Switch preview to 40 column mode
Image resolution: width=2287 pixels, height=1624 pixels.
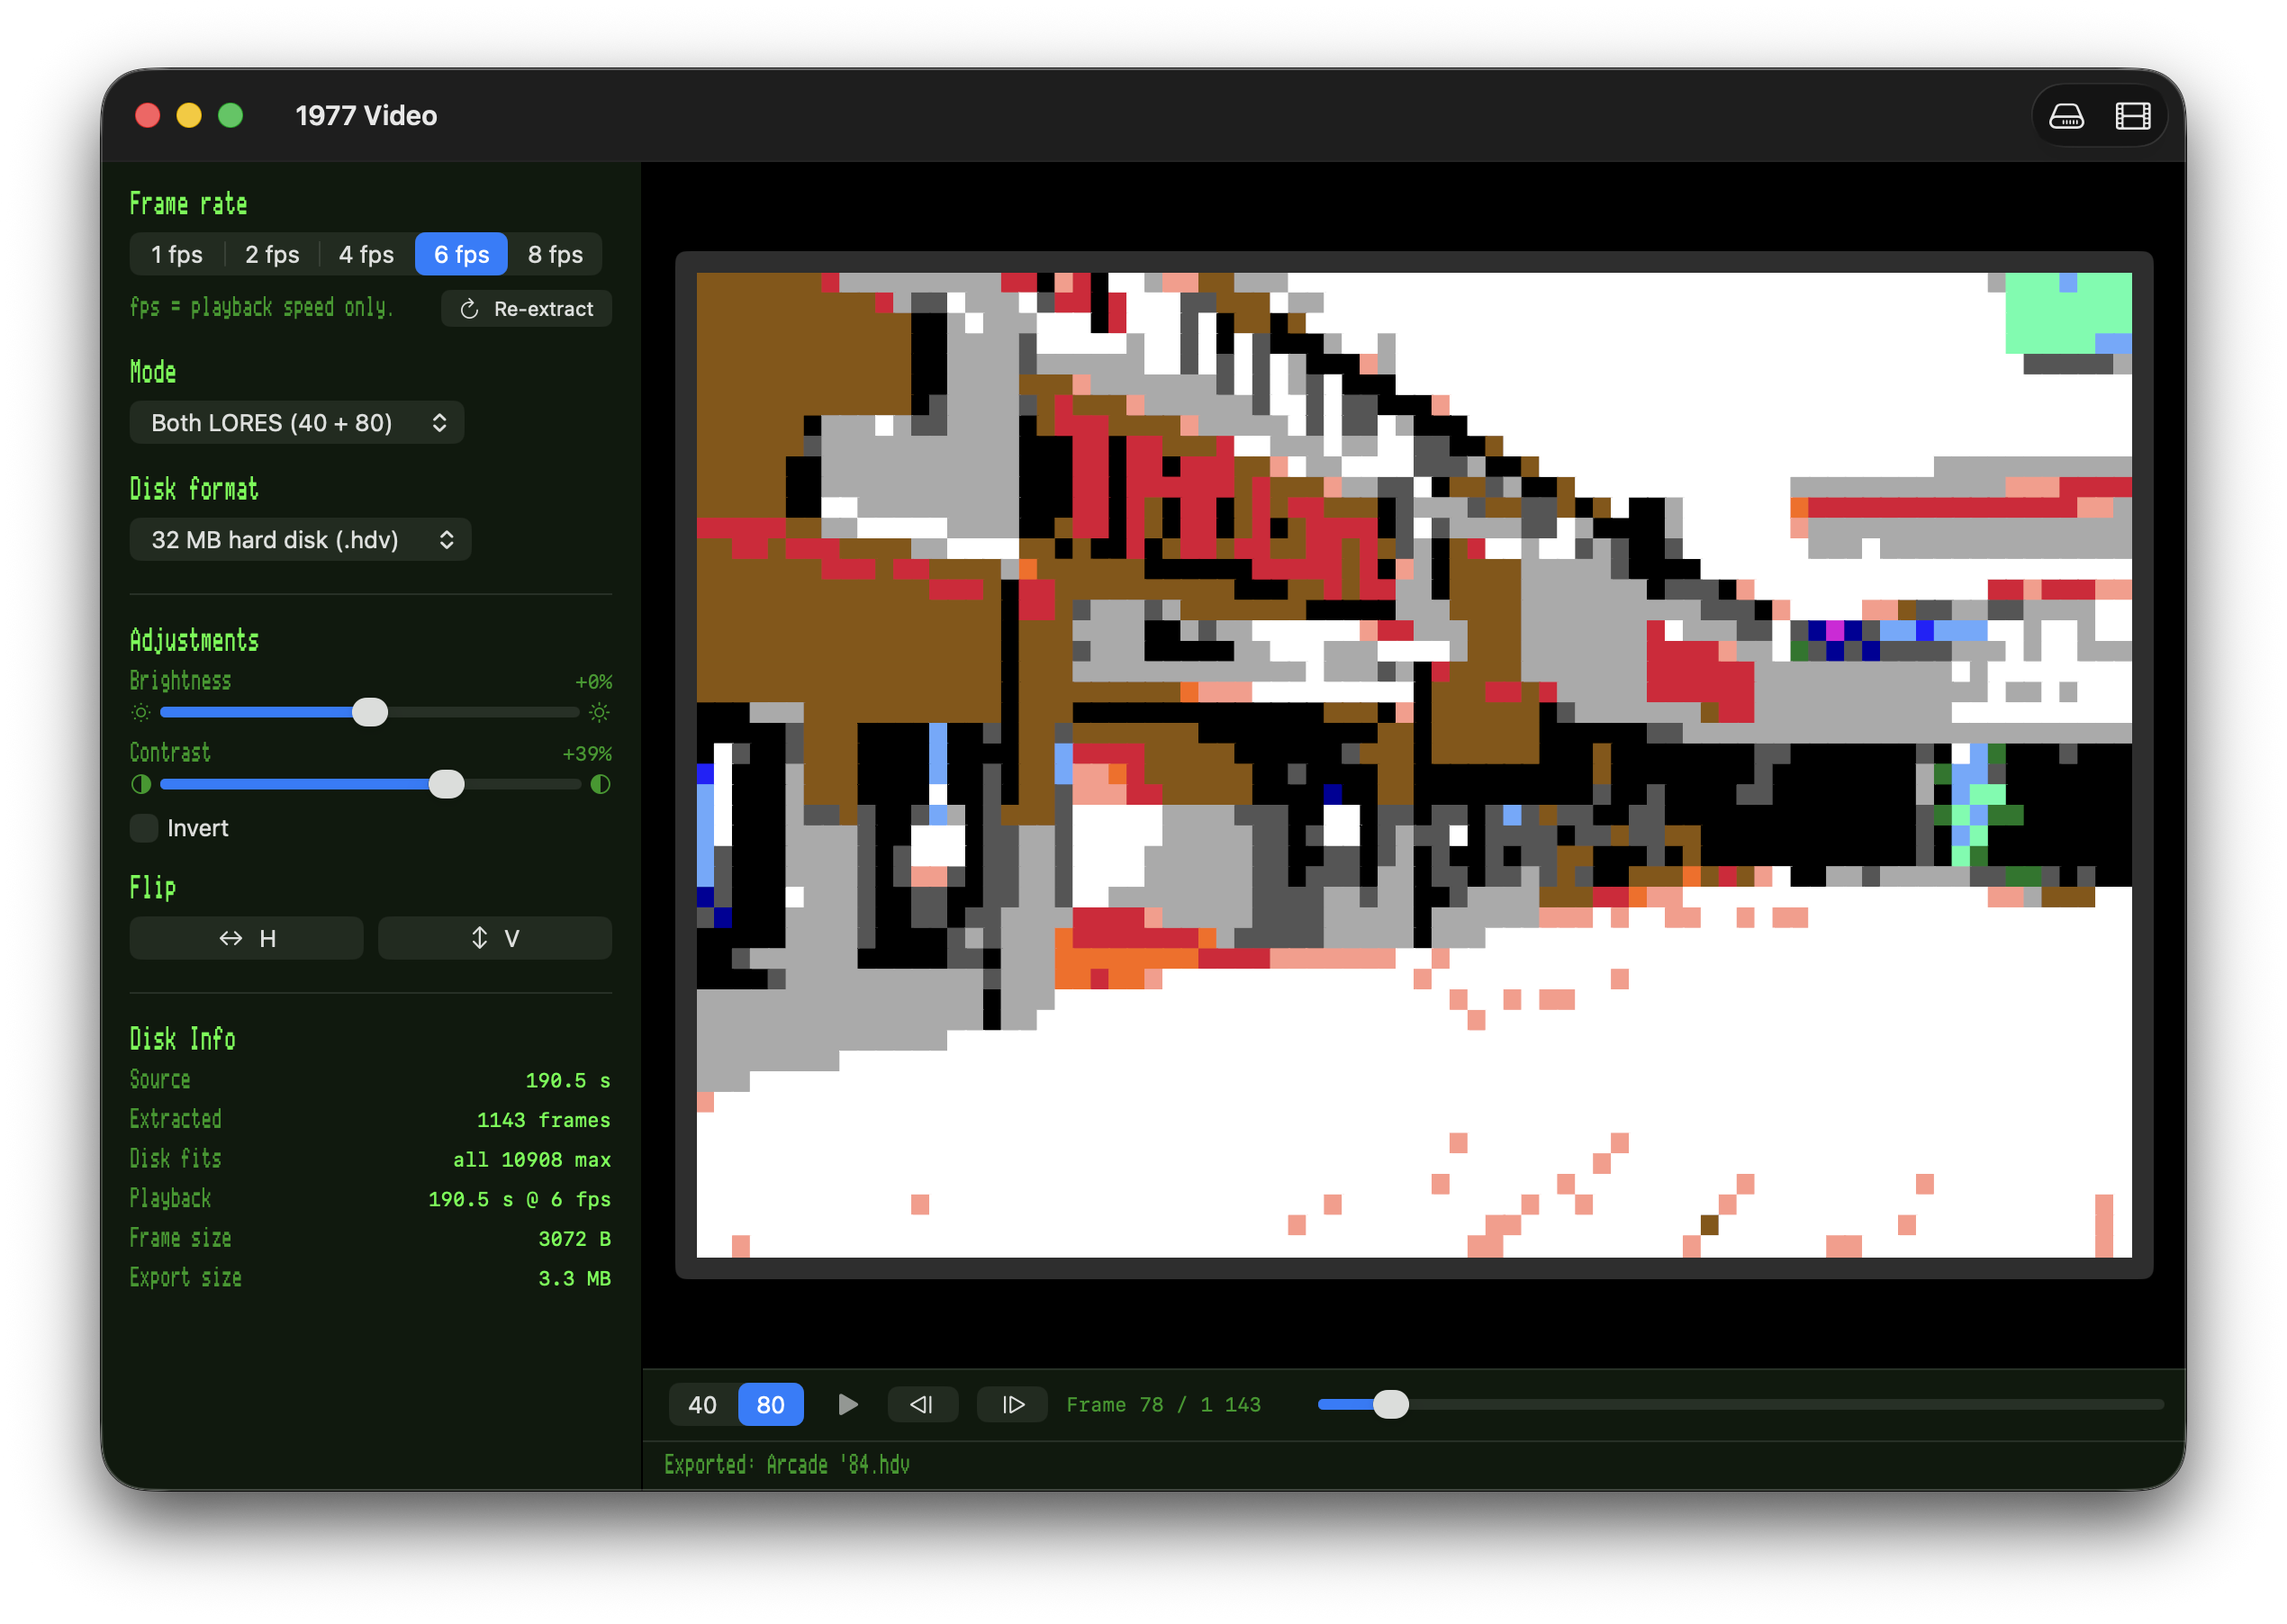click(x=702, y=1405)
